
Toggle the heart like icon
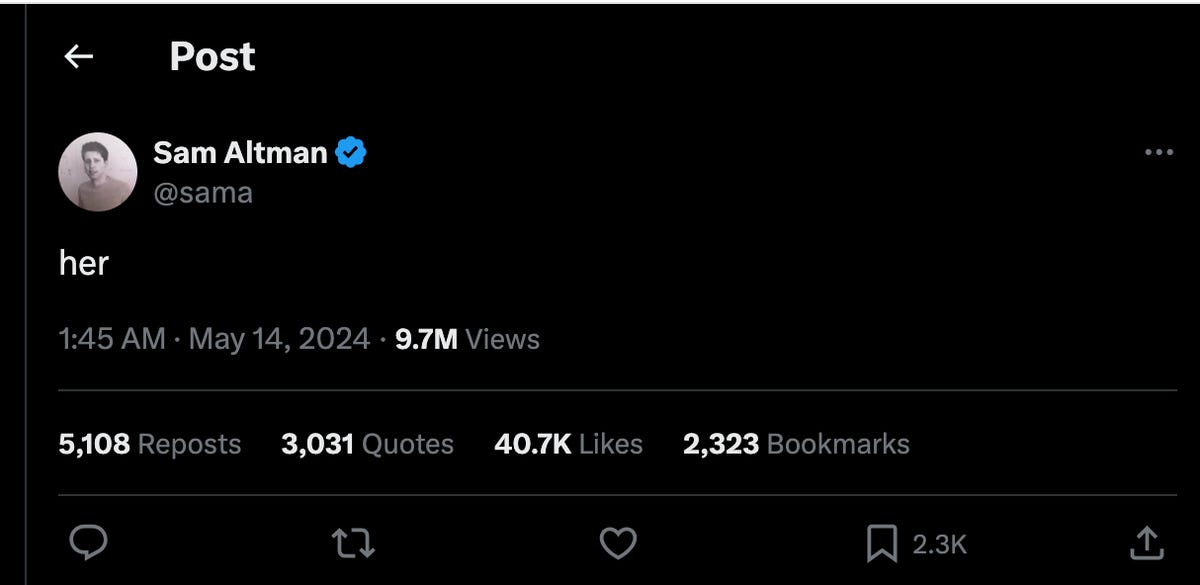(x=618, y=543)
